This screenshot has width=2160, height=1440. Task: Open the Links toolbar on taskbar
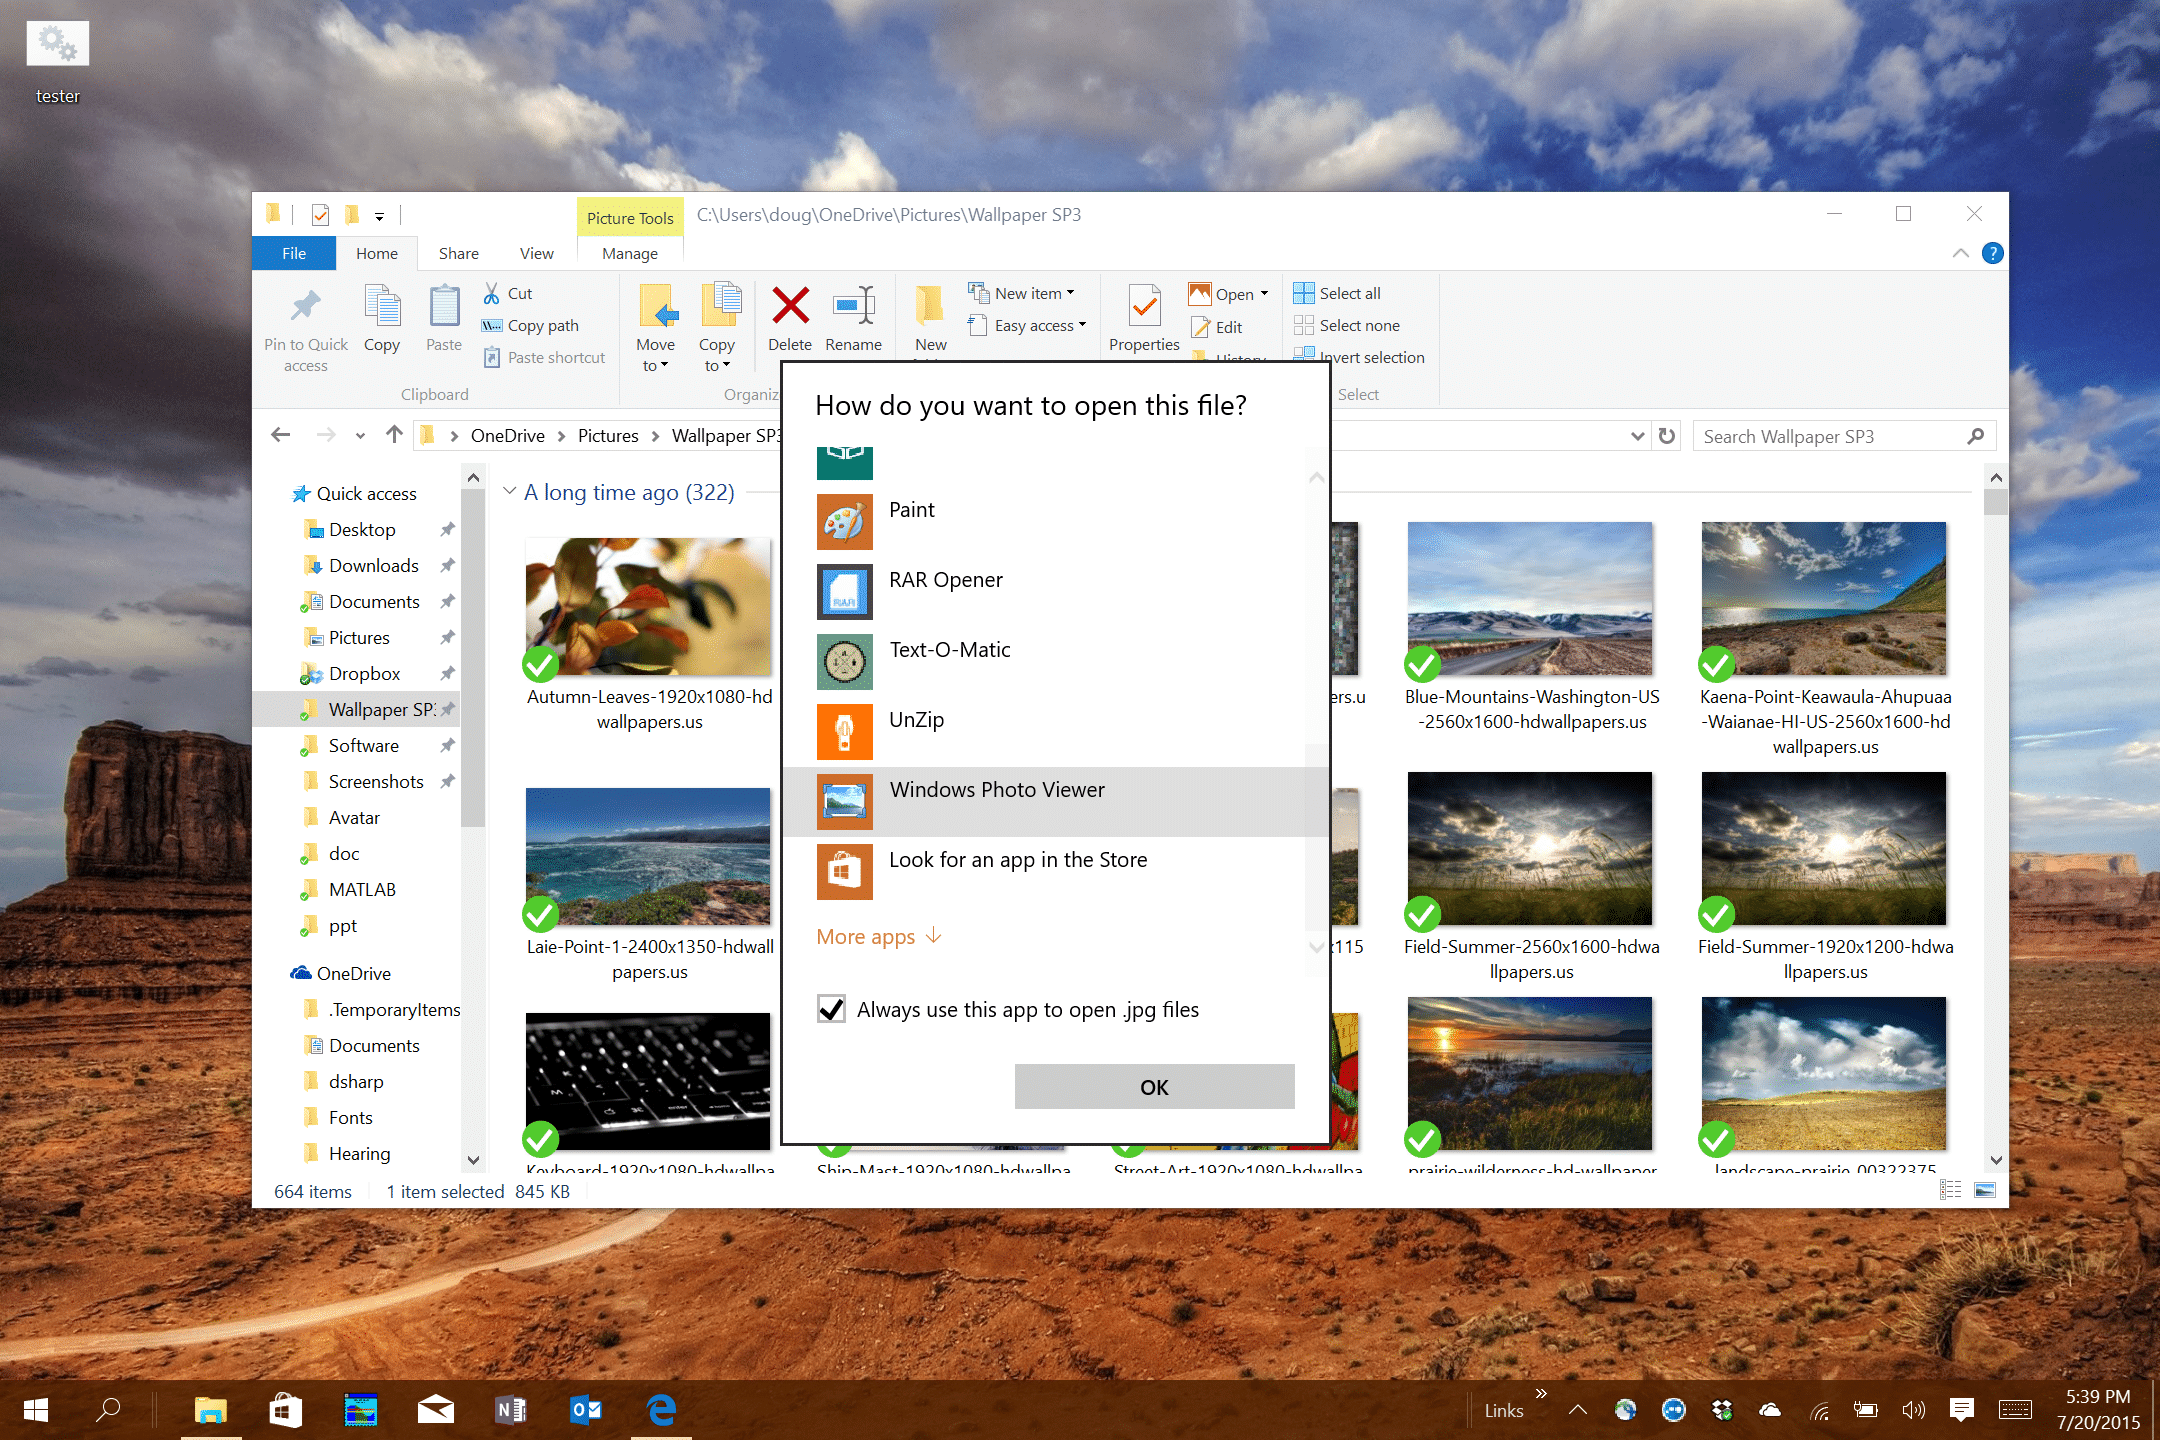click(1503, 1410)
